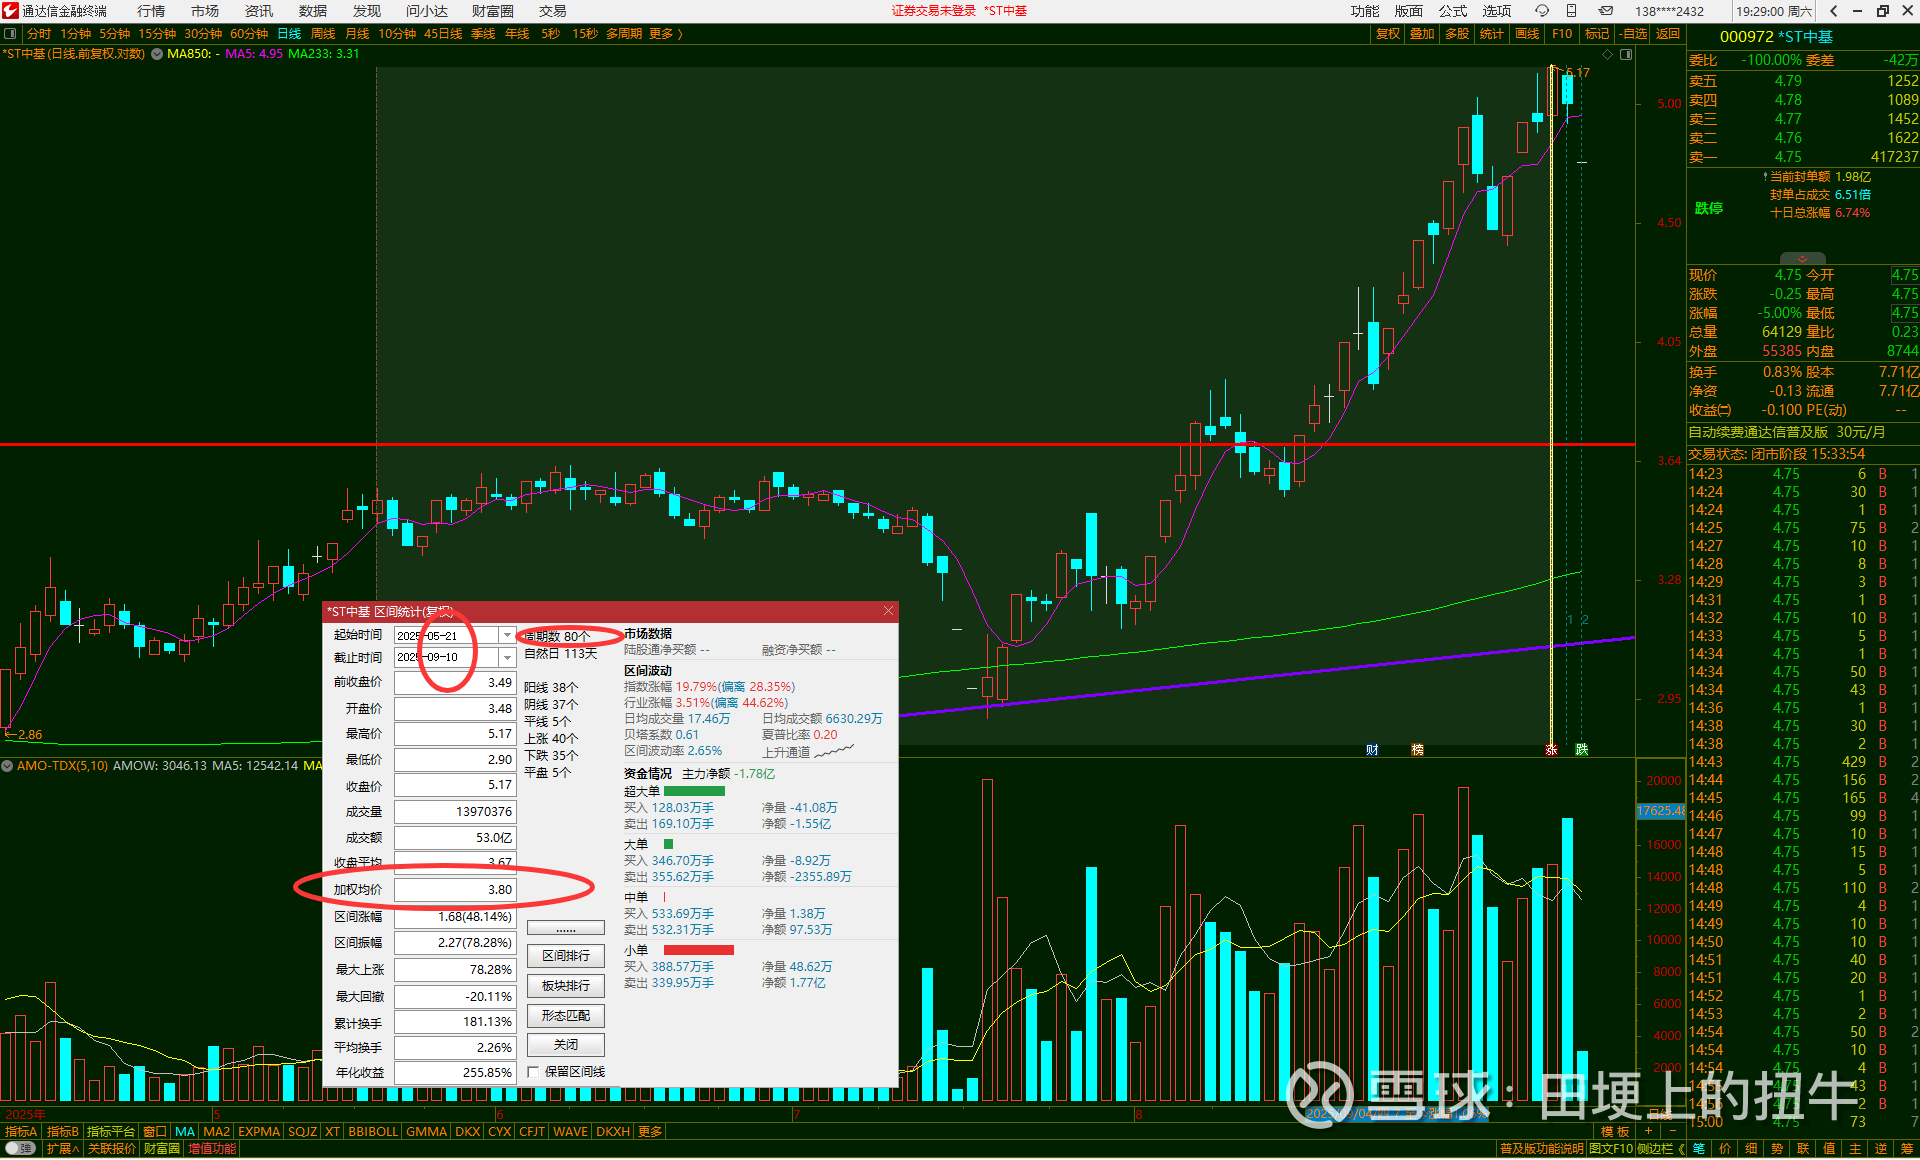Viewport: 1920px width, 1160px height.
Task: Click the layout icon left of 分时
Action: [10, 34]
